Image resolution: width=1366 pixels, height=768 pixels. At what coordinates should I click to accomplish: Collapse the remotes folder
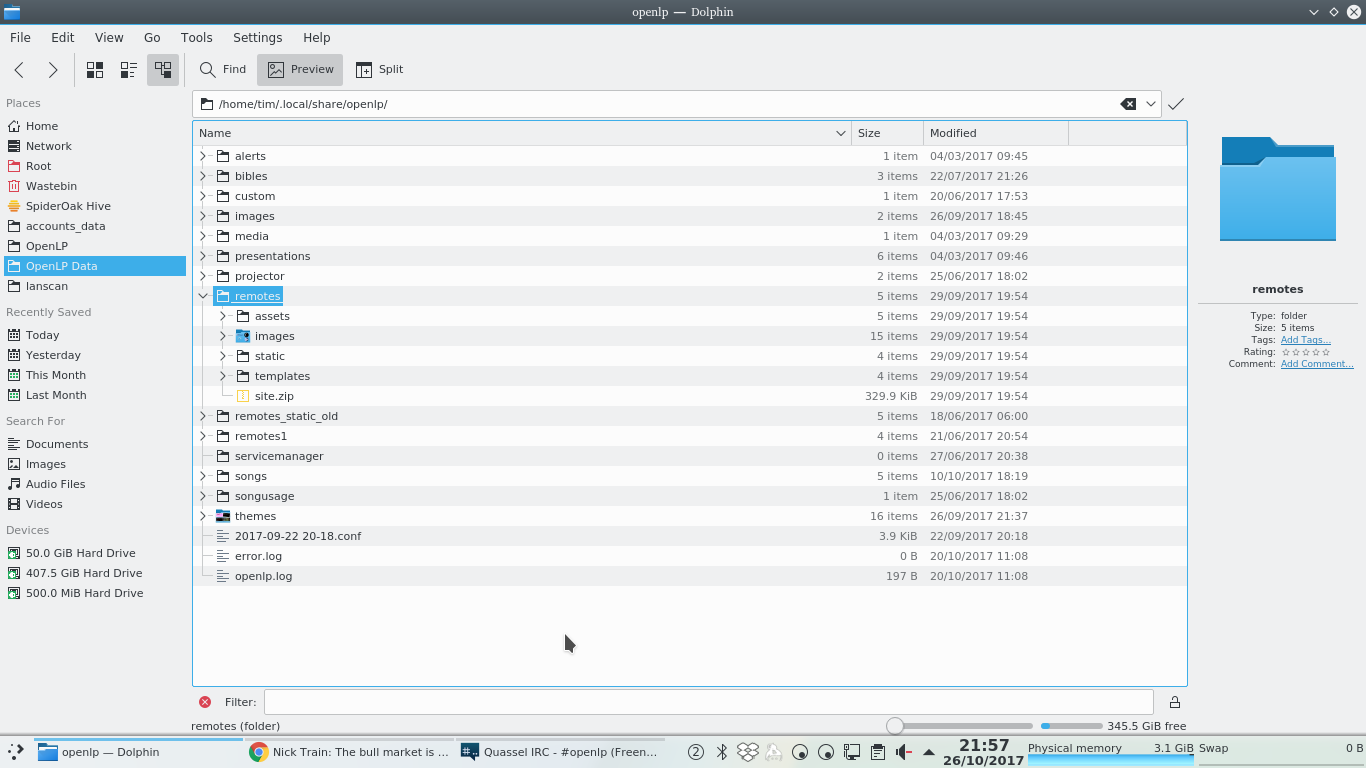coord(203,296)
